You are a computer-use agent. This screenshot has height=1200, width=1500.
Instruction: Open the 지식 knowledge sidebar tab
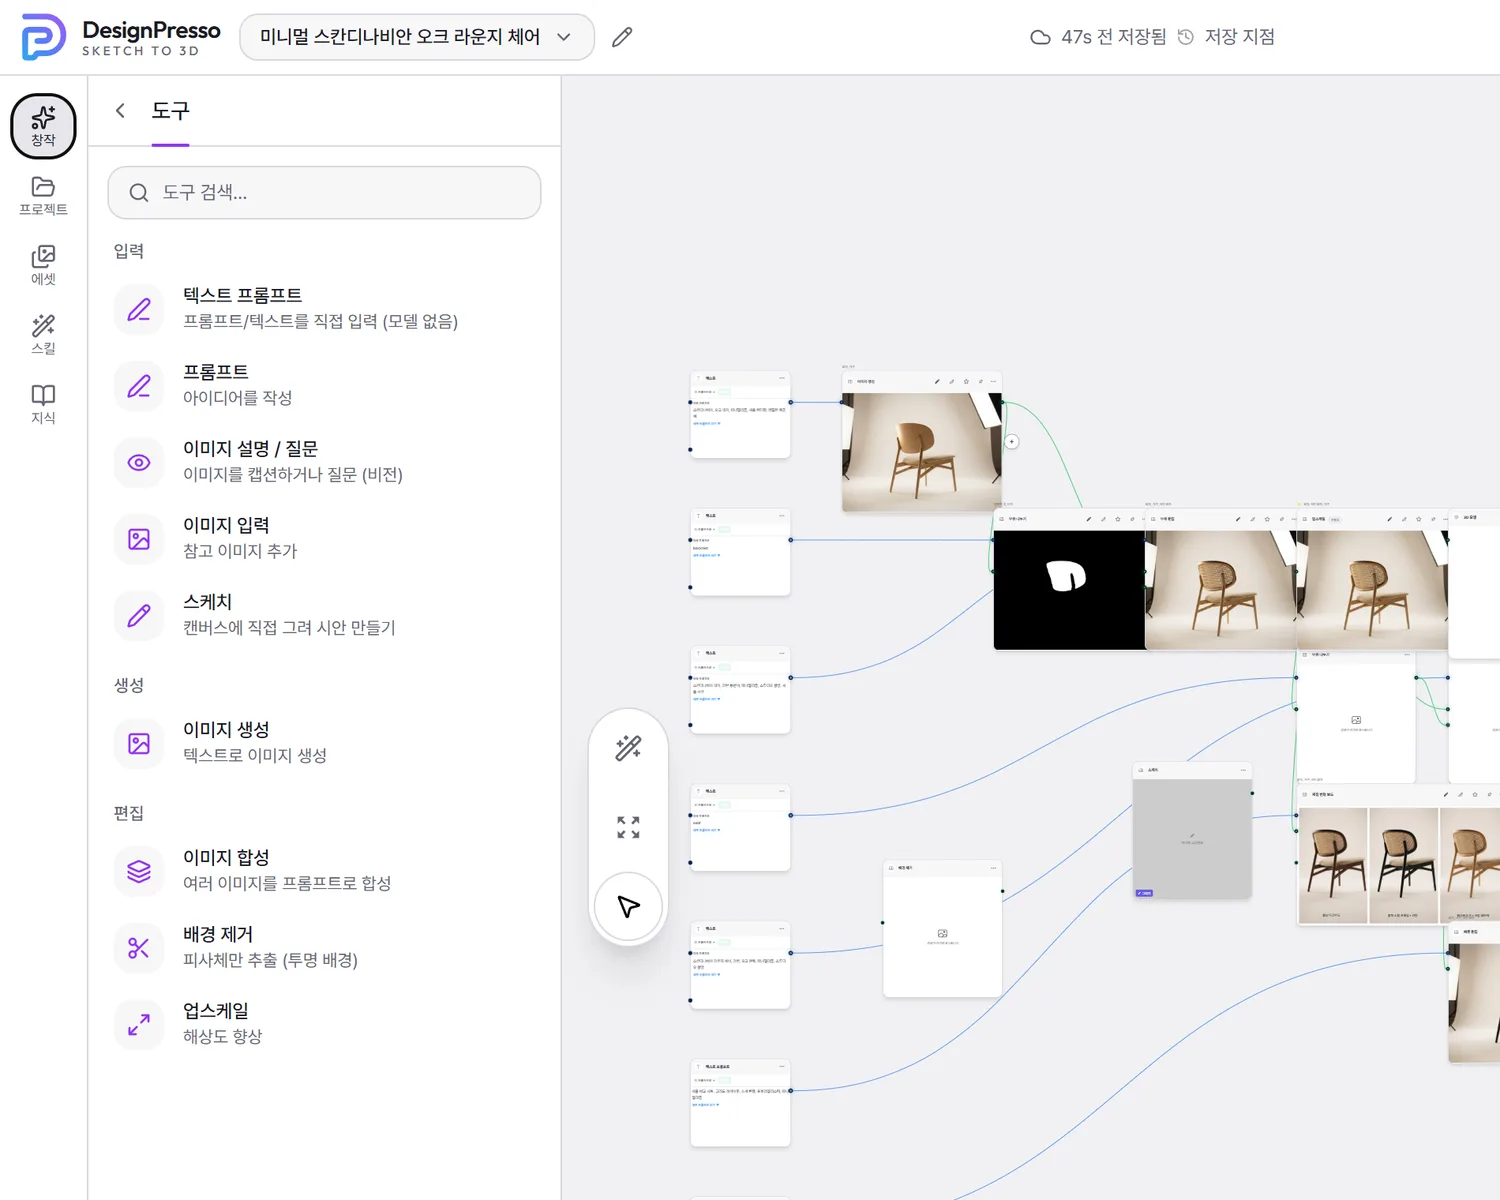[43, 404]
